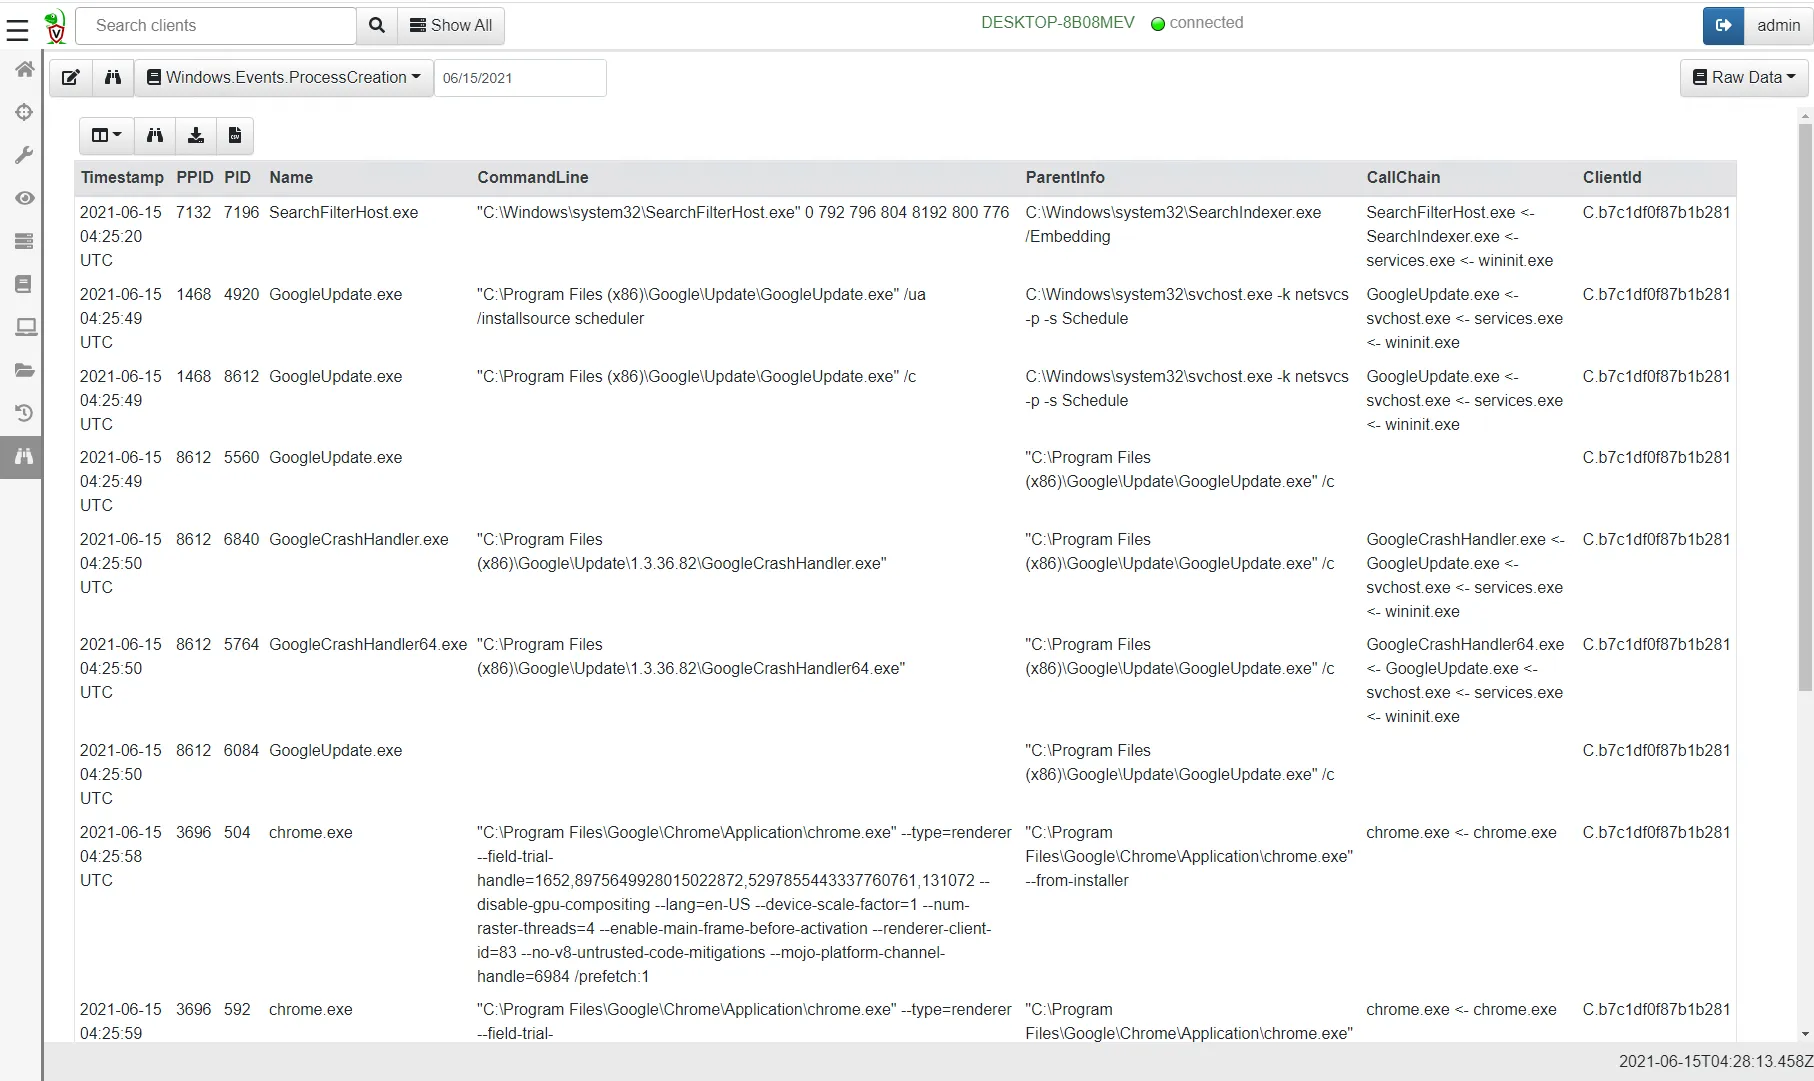The height and width of the screenshot is (1081, 1814).
Task: Click the PPID column header
Action: 195,178
